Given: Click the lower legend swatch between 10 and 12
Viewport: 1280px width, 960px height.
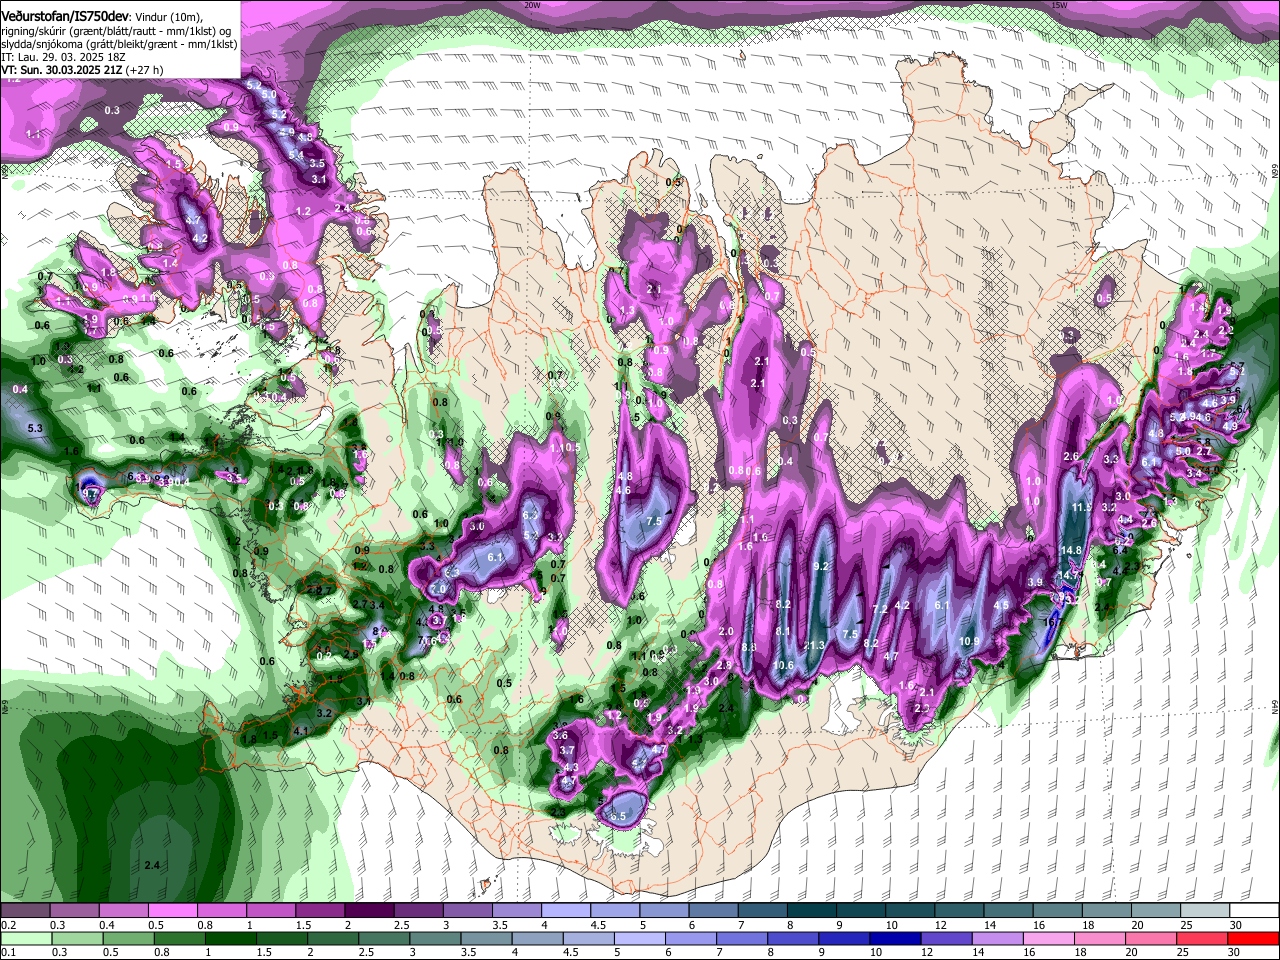Looking at the screenshot, I should pos(895,939).
